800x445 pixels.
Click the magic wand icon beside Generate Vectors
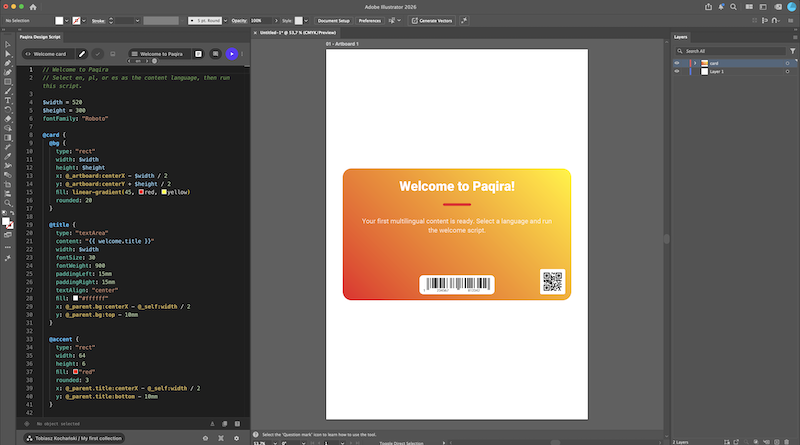pos(464,20)
